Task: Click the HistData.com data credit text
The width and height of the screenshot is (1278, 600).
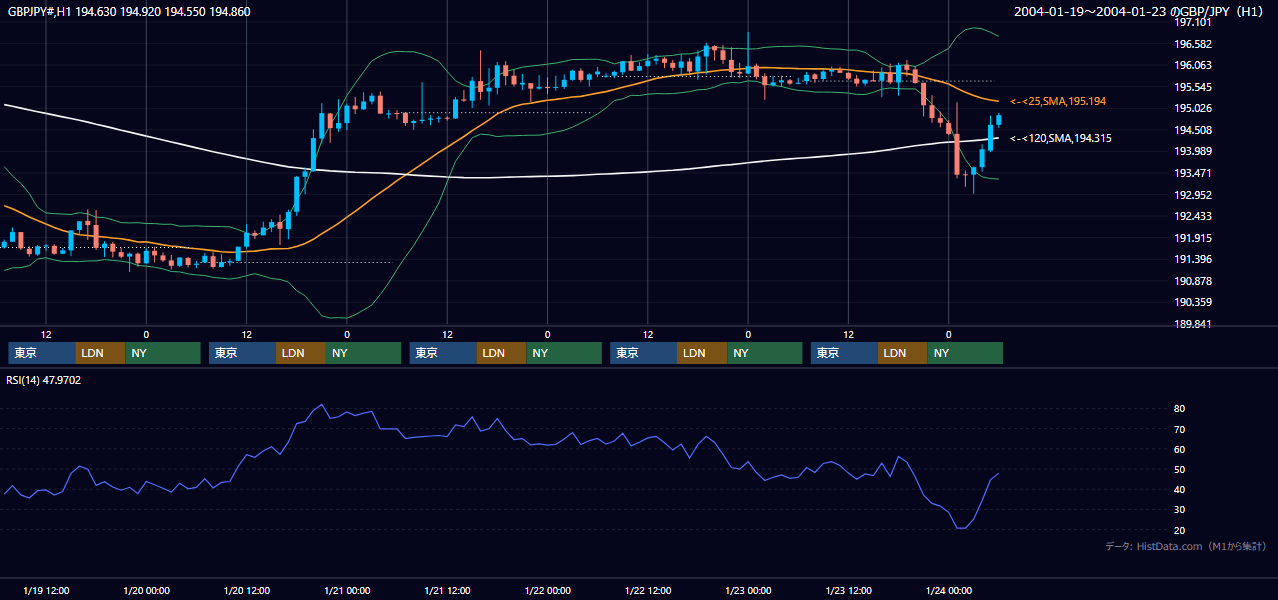Action: 1186,547
